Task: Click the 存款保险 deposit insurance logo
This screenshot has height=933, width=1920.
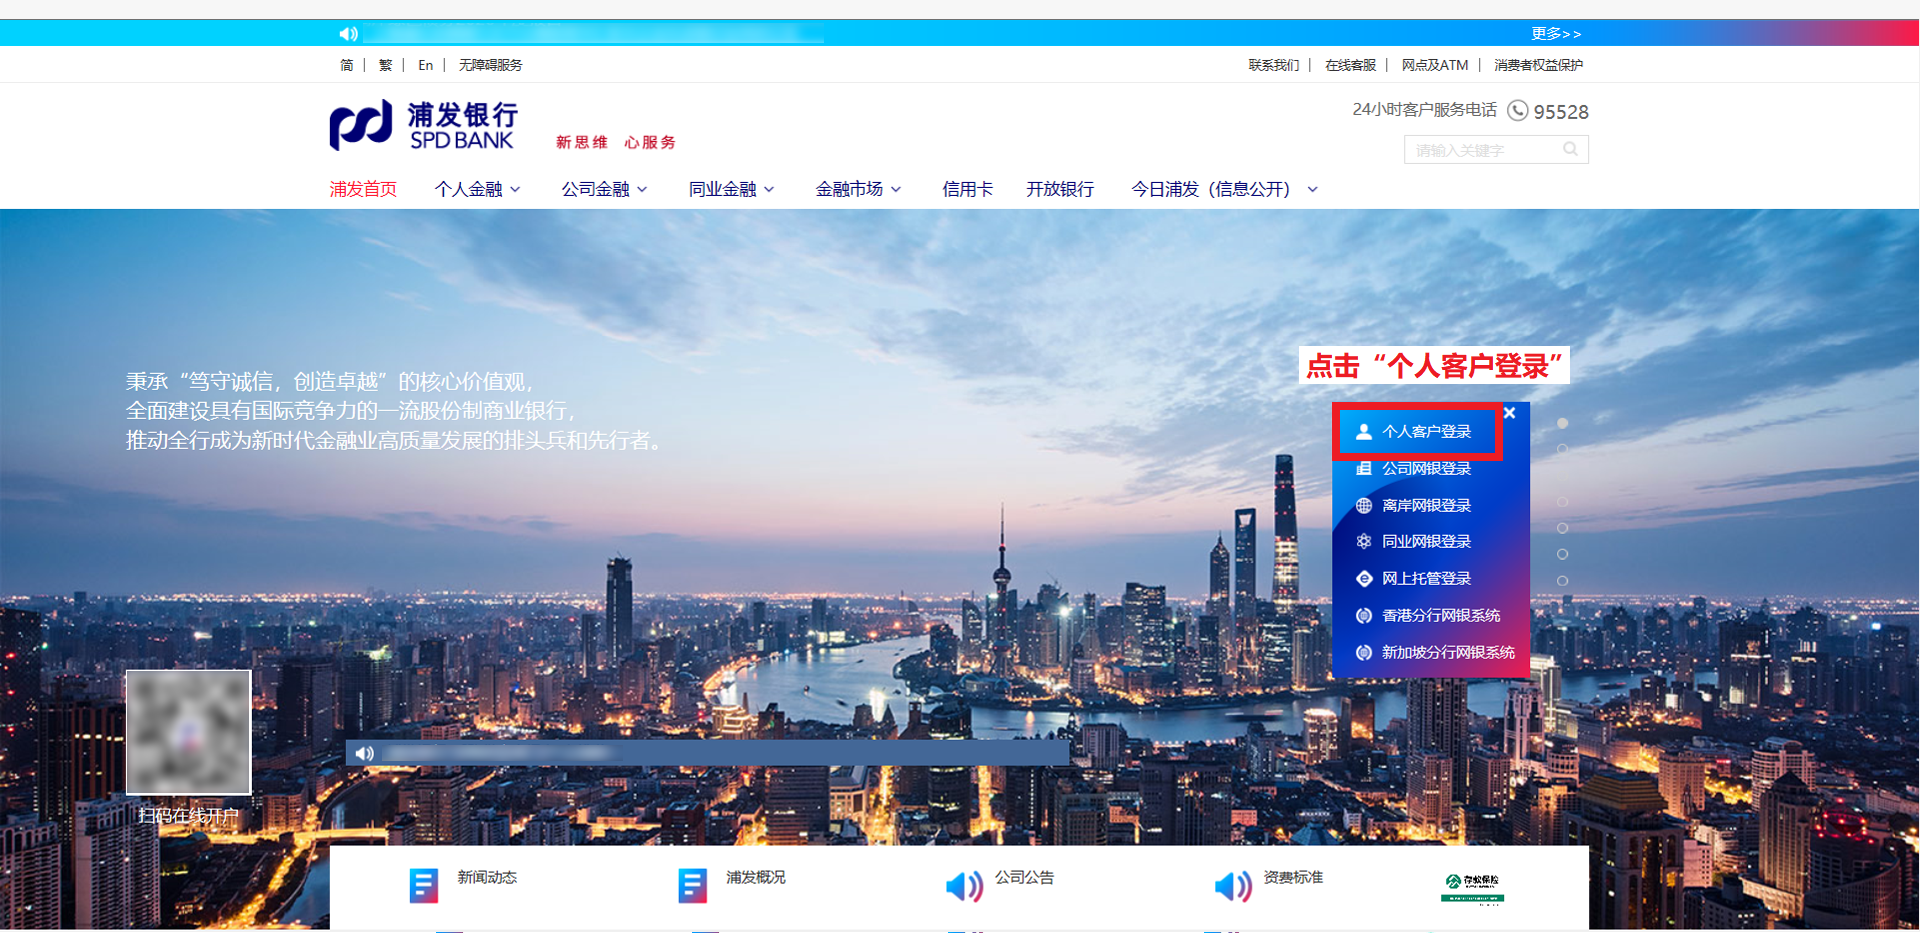Action: coord(1472,888)
